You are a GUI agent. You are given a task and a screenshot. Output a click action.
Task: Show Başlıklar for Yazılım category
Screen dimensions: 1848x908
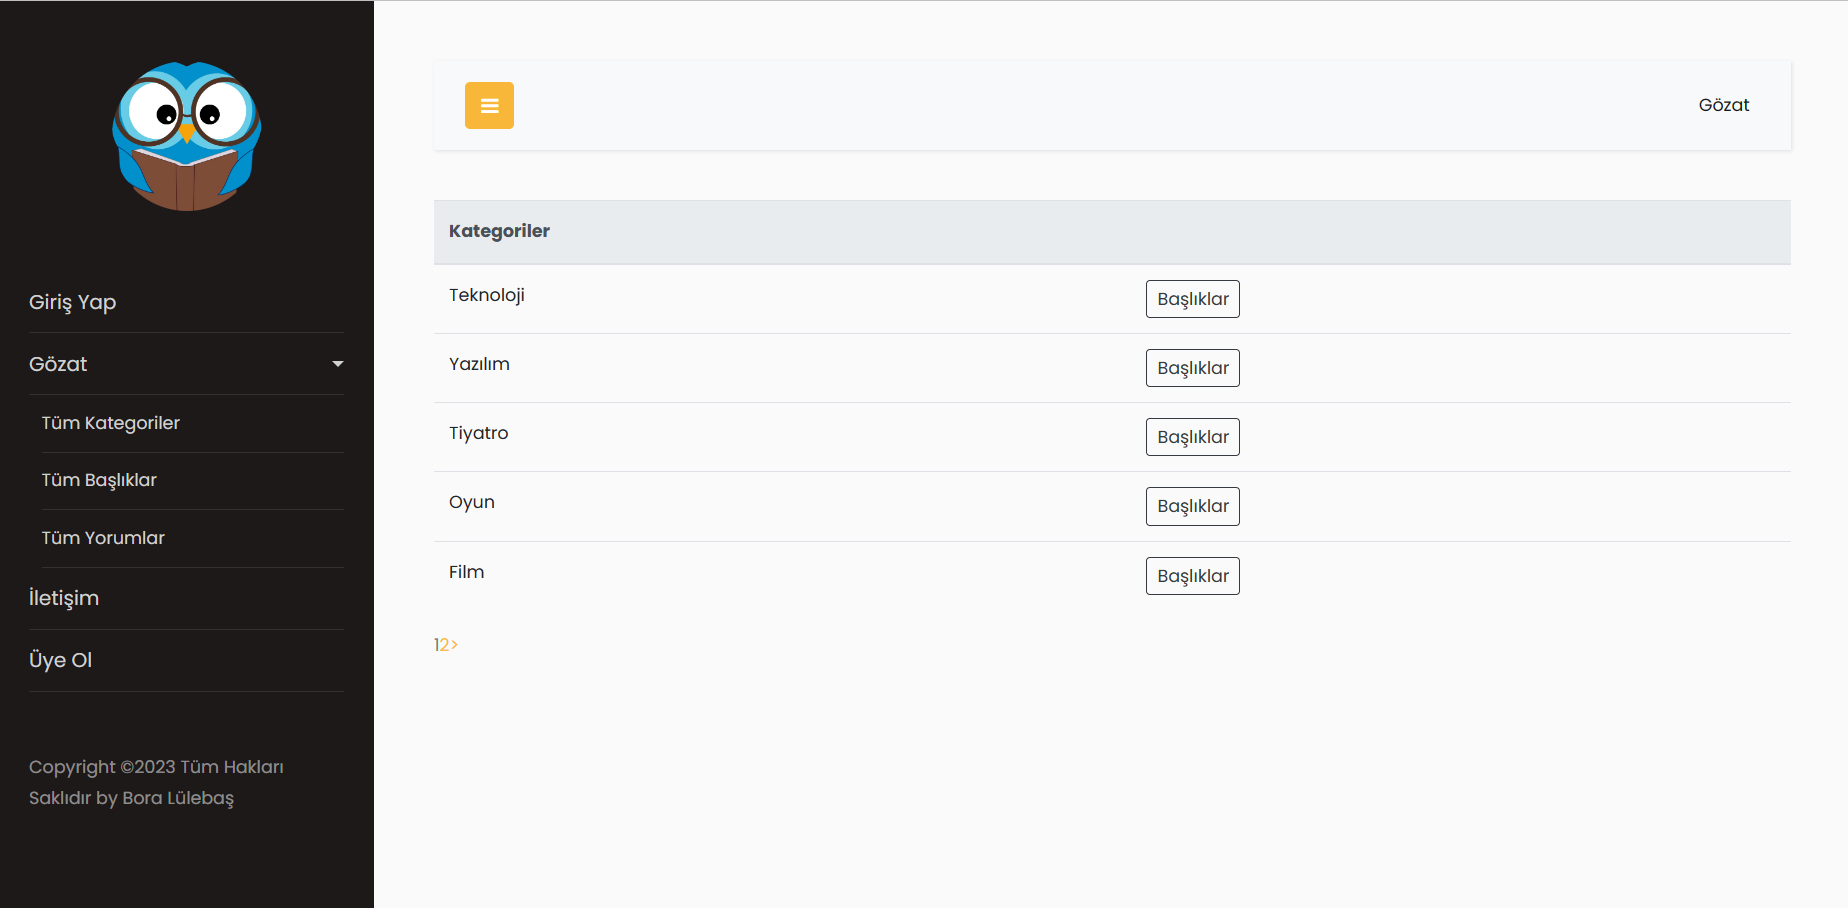(x=1193, y=368)
